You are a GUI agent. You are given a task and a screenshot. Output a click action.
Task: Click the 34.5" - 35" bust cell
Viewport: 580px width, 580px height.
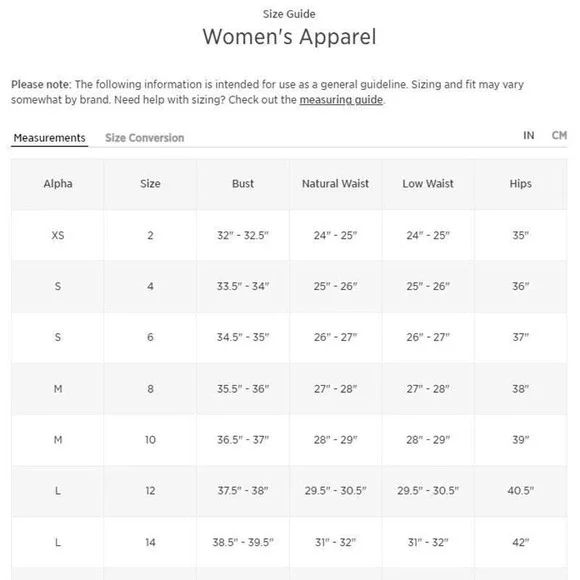(x=243, y=337)
